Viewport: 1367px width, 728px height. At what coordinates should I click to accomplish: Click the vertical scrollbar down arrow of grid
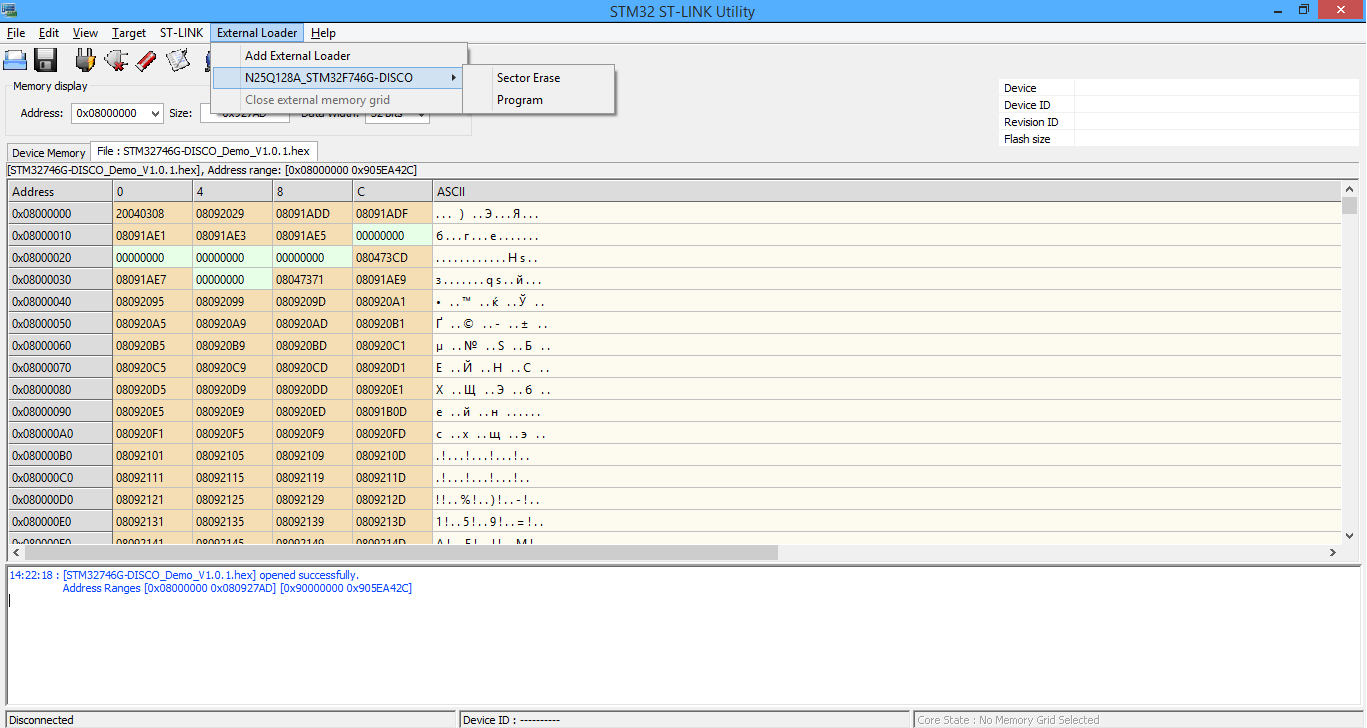[1349, 536]
